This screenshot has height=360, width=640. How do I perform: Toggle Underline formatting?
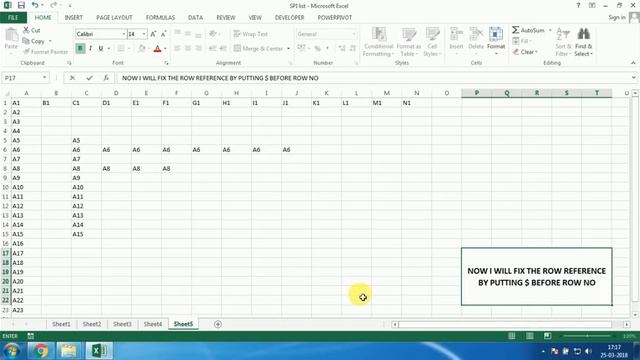pos(100,49)
